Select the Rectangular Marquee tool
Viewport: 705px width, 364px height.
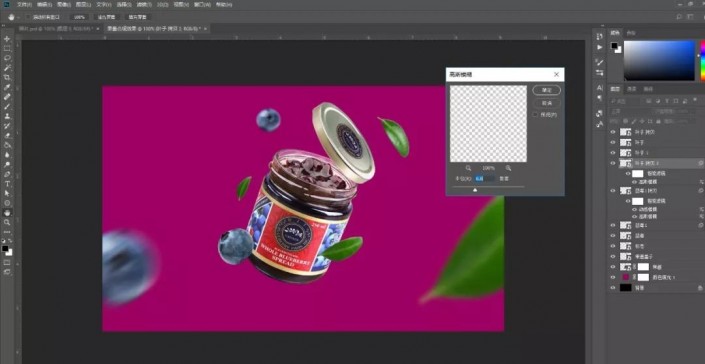click(x=7, y=49)
